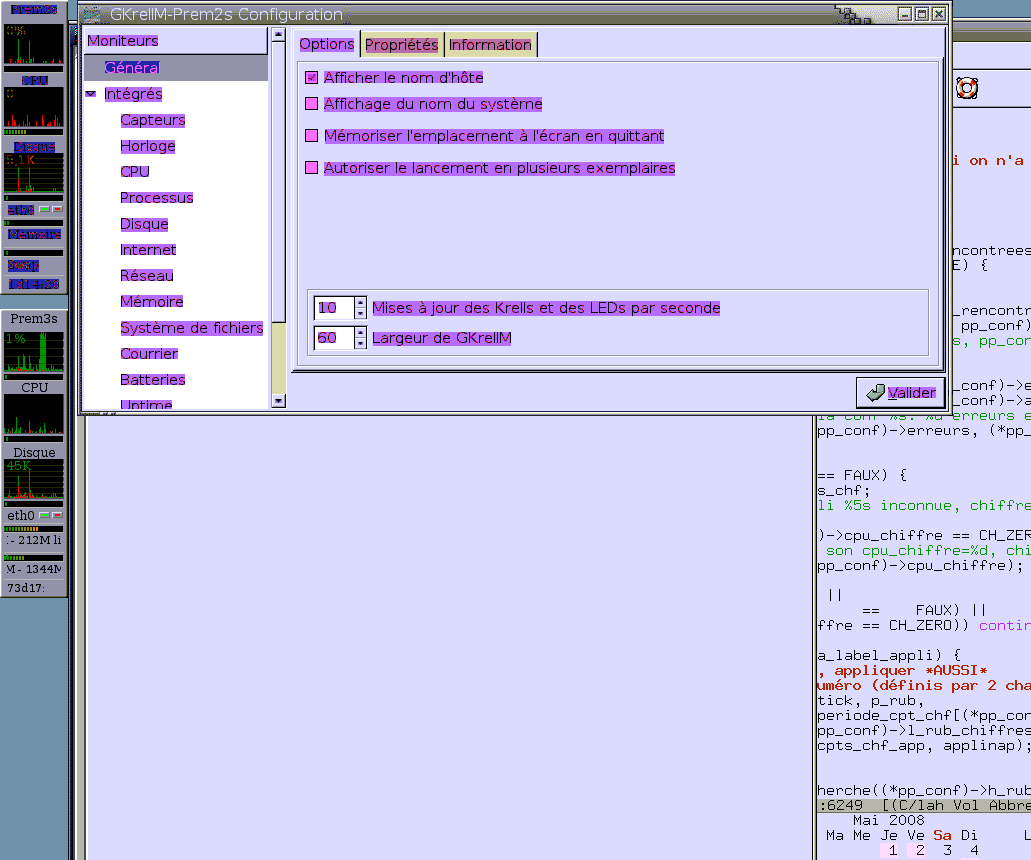This screenshot has height=860, width=1031.
Task: Enable Affichage du nom du système
Action: (312, 104)
